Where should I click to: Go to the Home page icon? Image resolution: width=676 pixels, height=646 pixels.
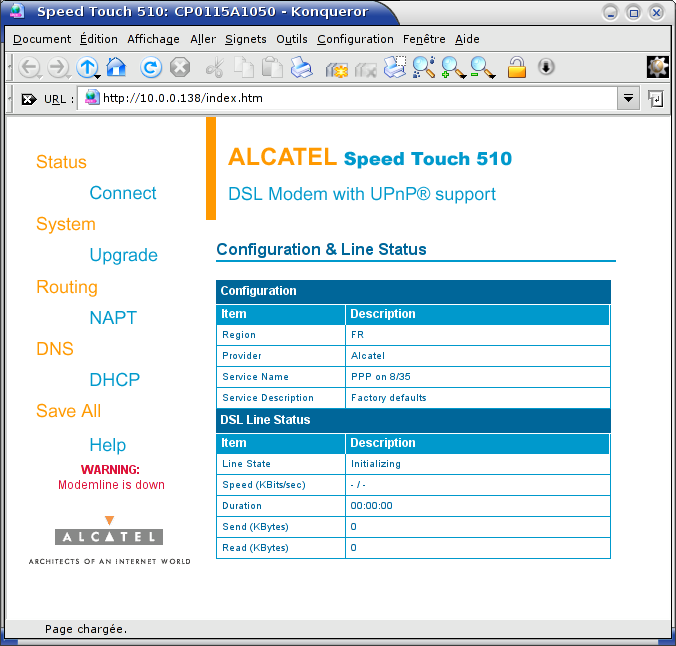tap(116, 67)
